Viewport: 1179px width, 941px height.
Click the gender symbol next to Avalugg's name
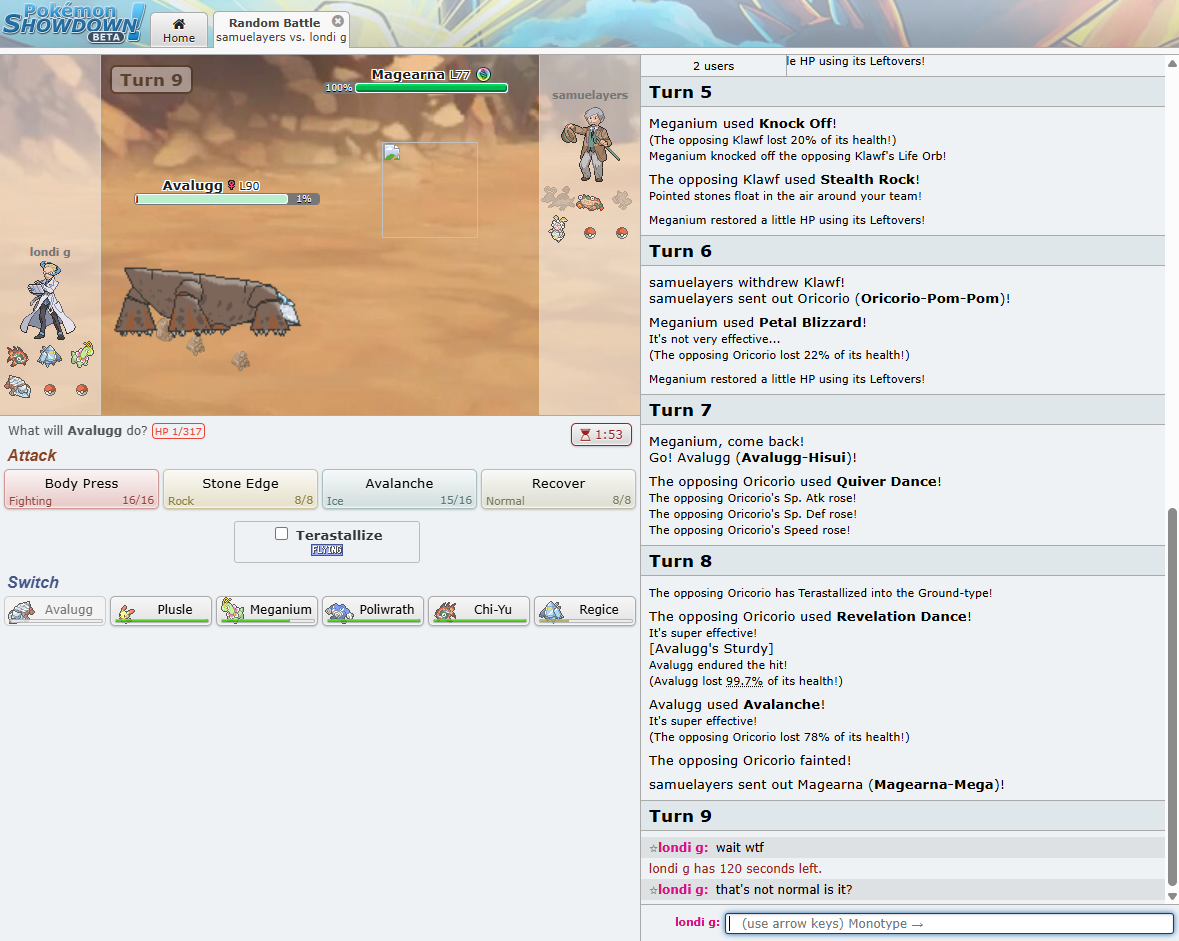[x=232, y=185]
